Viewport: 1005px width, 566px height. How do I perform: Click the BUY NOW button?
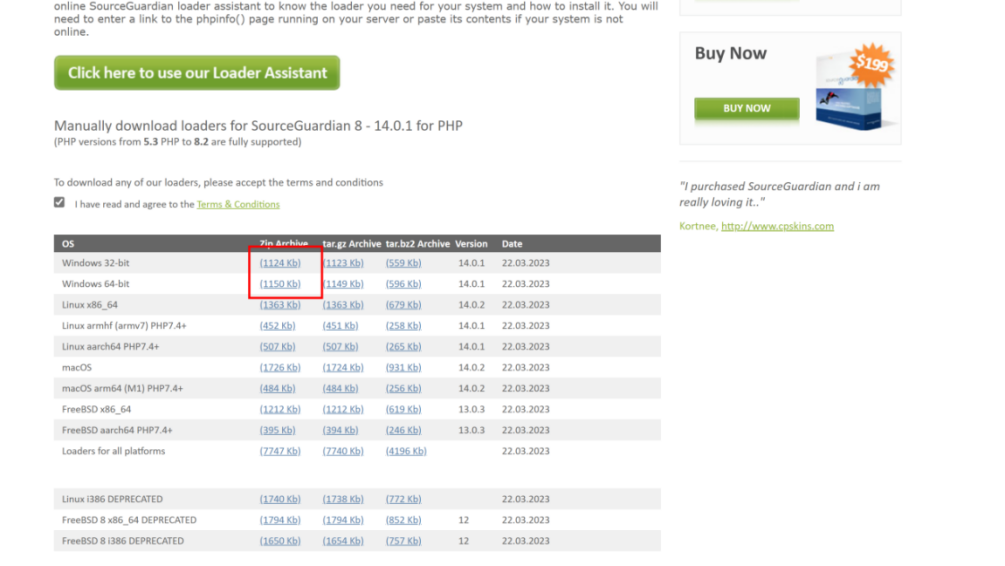(x=747, y=108)
